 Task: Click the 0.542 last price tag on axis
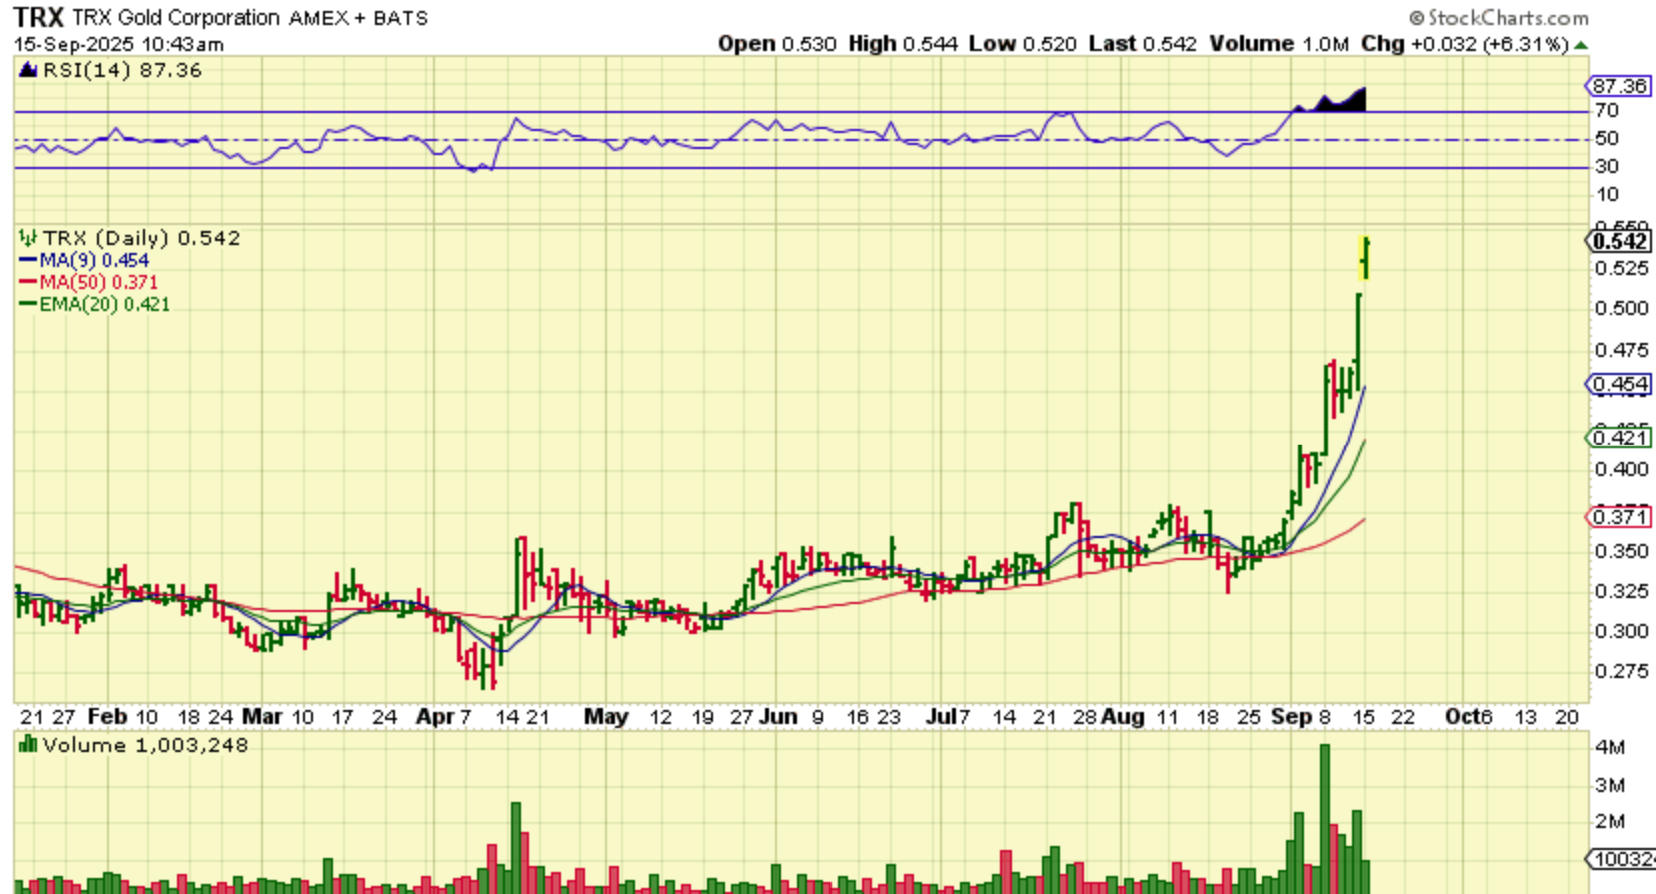click(1619, 241)
